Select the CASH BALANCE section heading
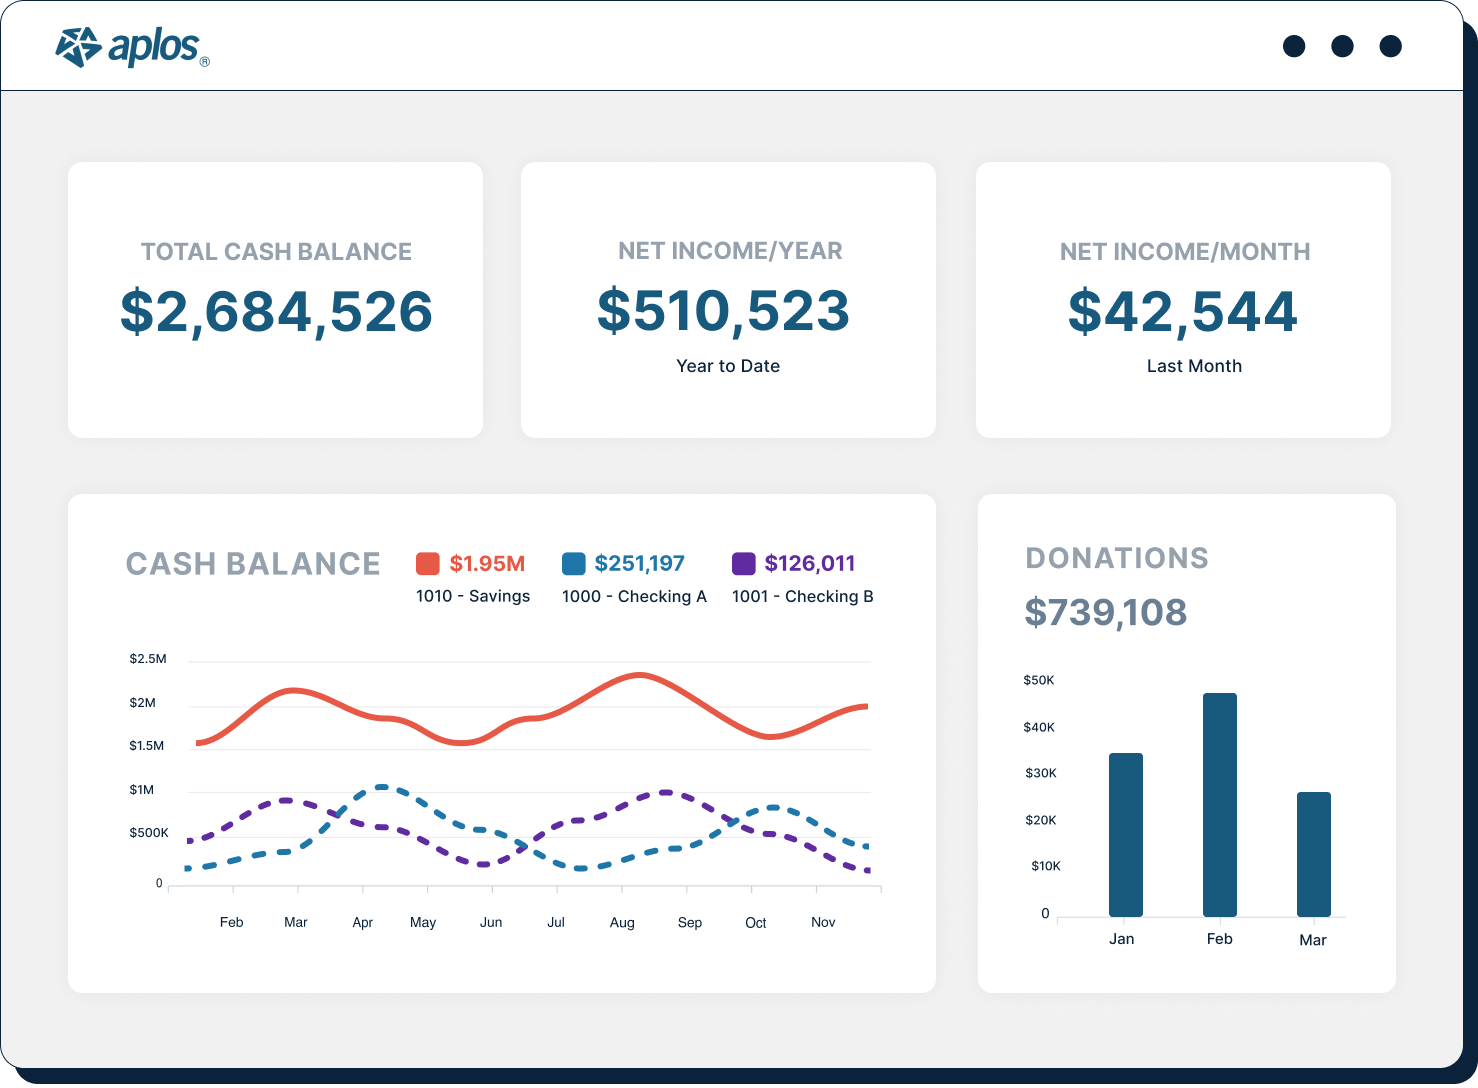 [x=252, y=564]
